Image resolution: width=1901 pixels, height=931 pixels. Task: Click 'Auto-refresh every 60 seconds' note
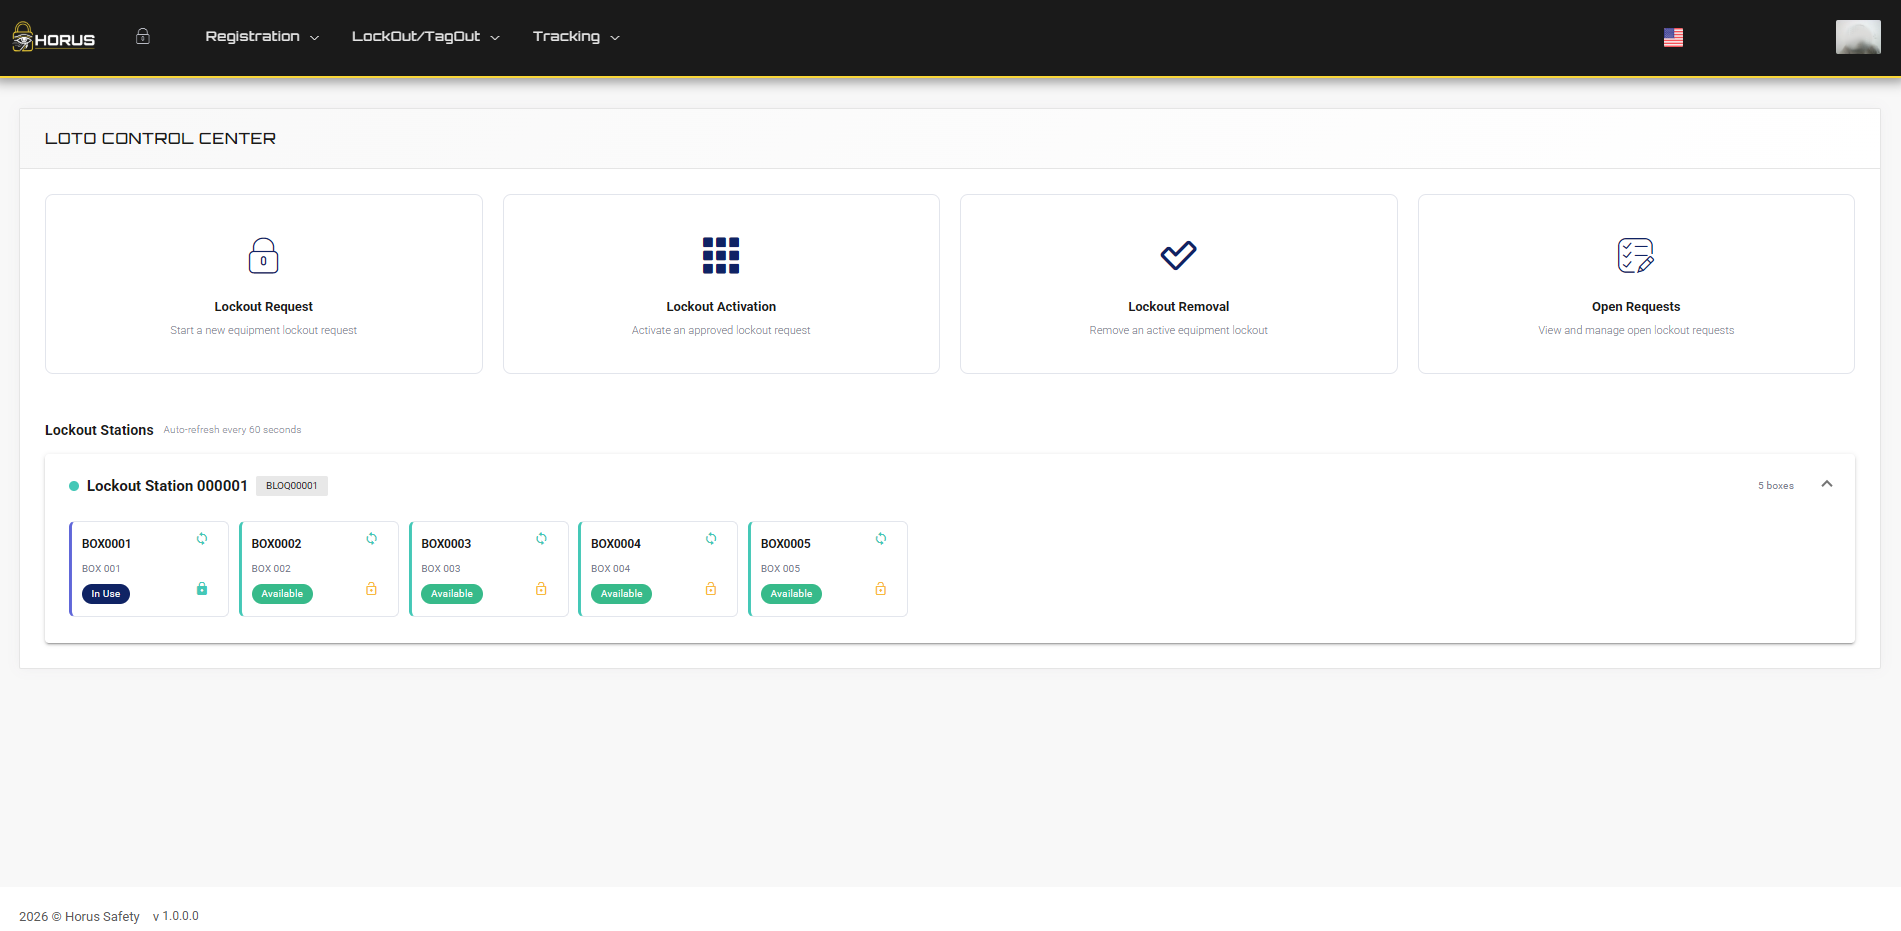click(232, 430)
